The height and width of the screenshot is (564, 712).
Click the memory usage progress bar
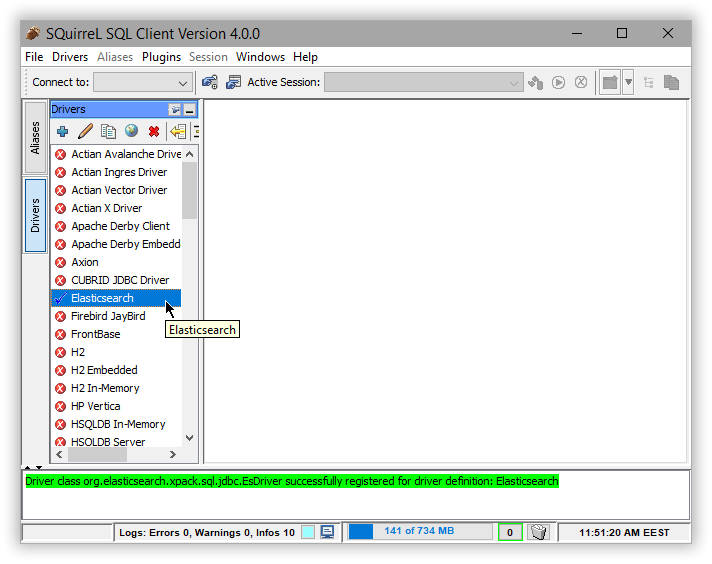(418, 532)
